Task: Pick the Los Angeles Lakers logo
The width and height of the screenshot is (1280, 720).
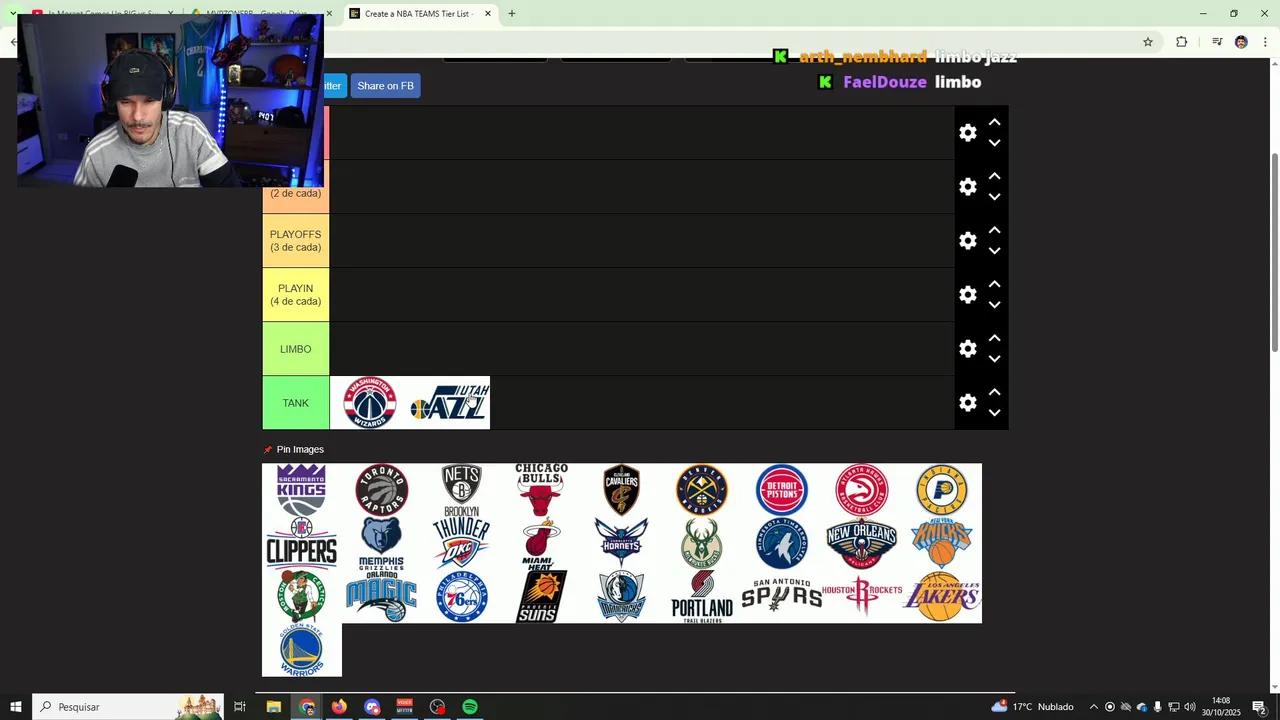Action: click(x=942, y=597)
